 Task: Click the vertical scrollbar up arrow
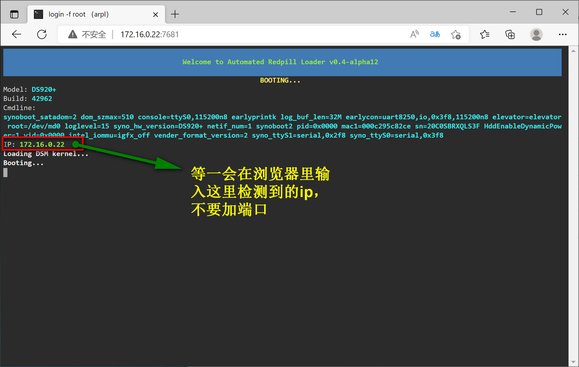tap(573, 50)
